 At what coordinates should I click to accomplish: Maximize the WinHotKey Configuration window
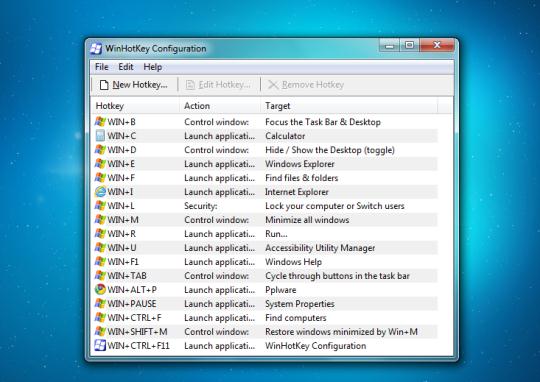click(409, 45)
